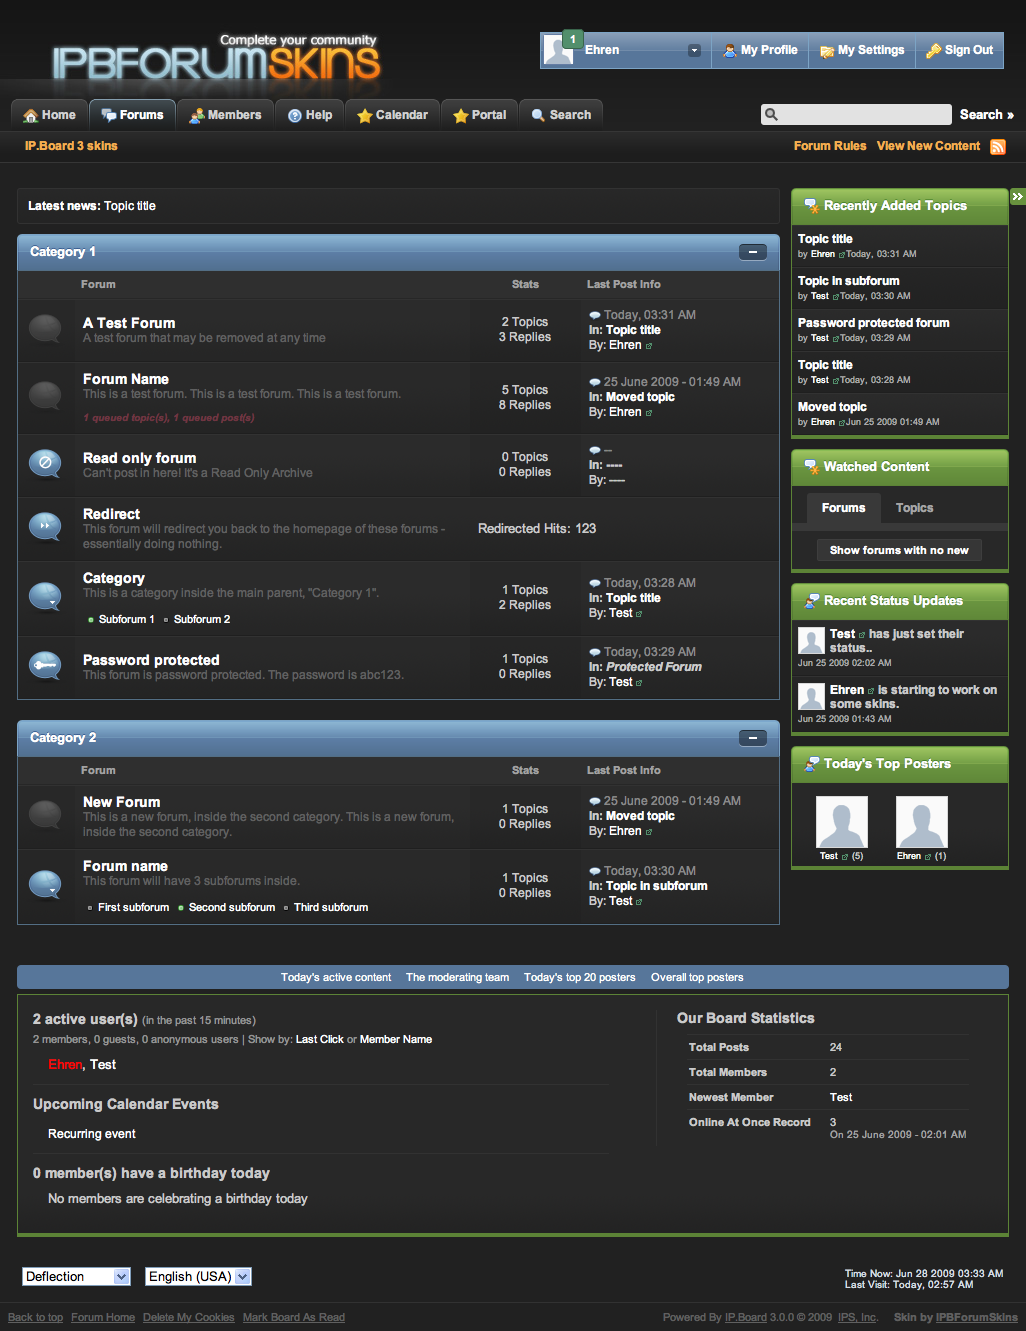Open the Deflection skin selector

click(x=77, y=1276)
